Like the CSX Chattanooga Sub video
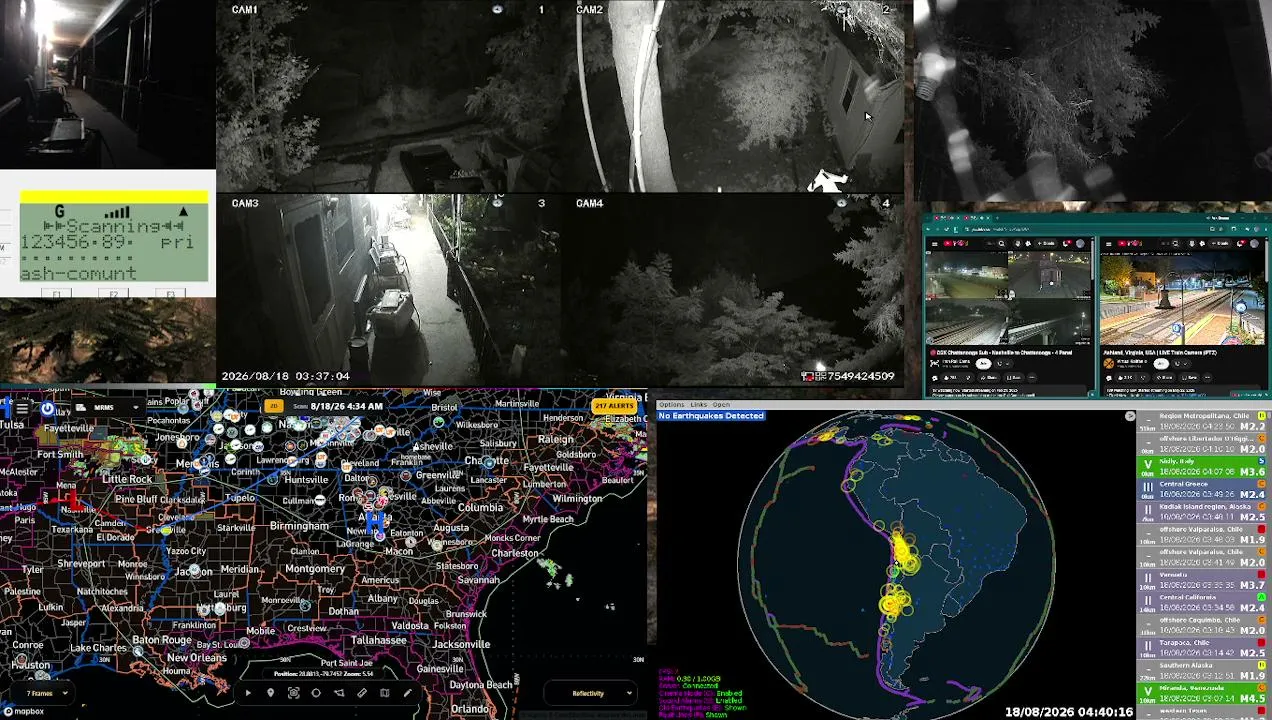This screenshot has width=1272, height=720. coord(951,378)
